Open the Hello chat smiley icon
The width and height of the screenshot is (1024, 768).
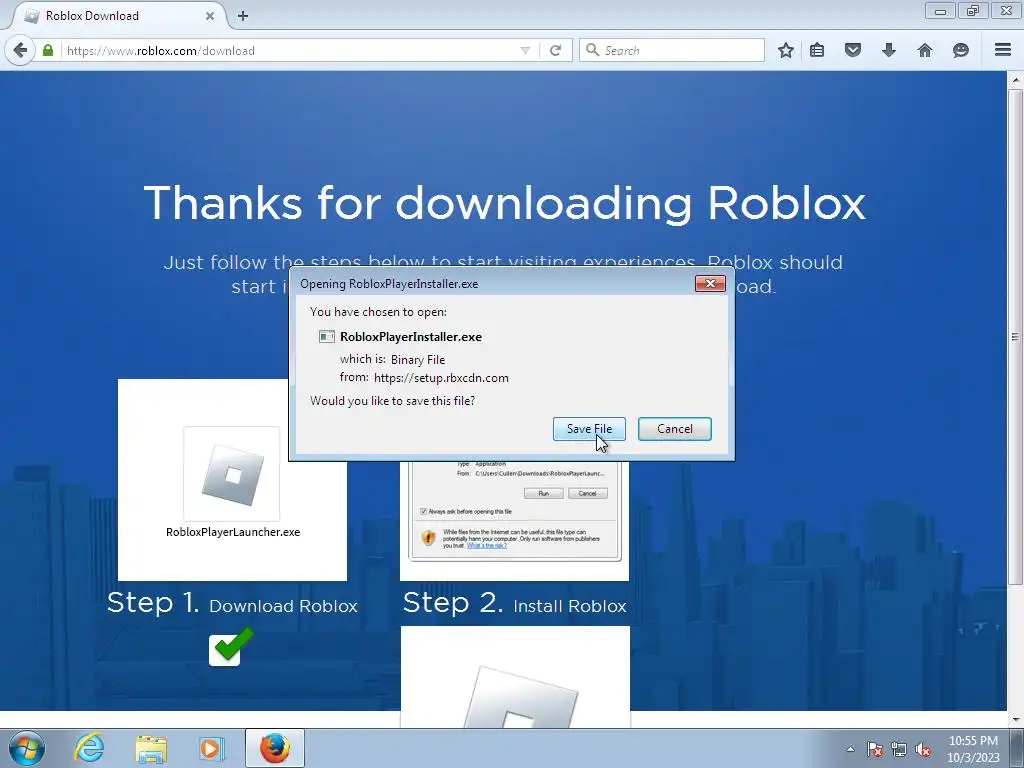point(961,50)
